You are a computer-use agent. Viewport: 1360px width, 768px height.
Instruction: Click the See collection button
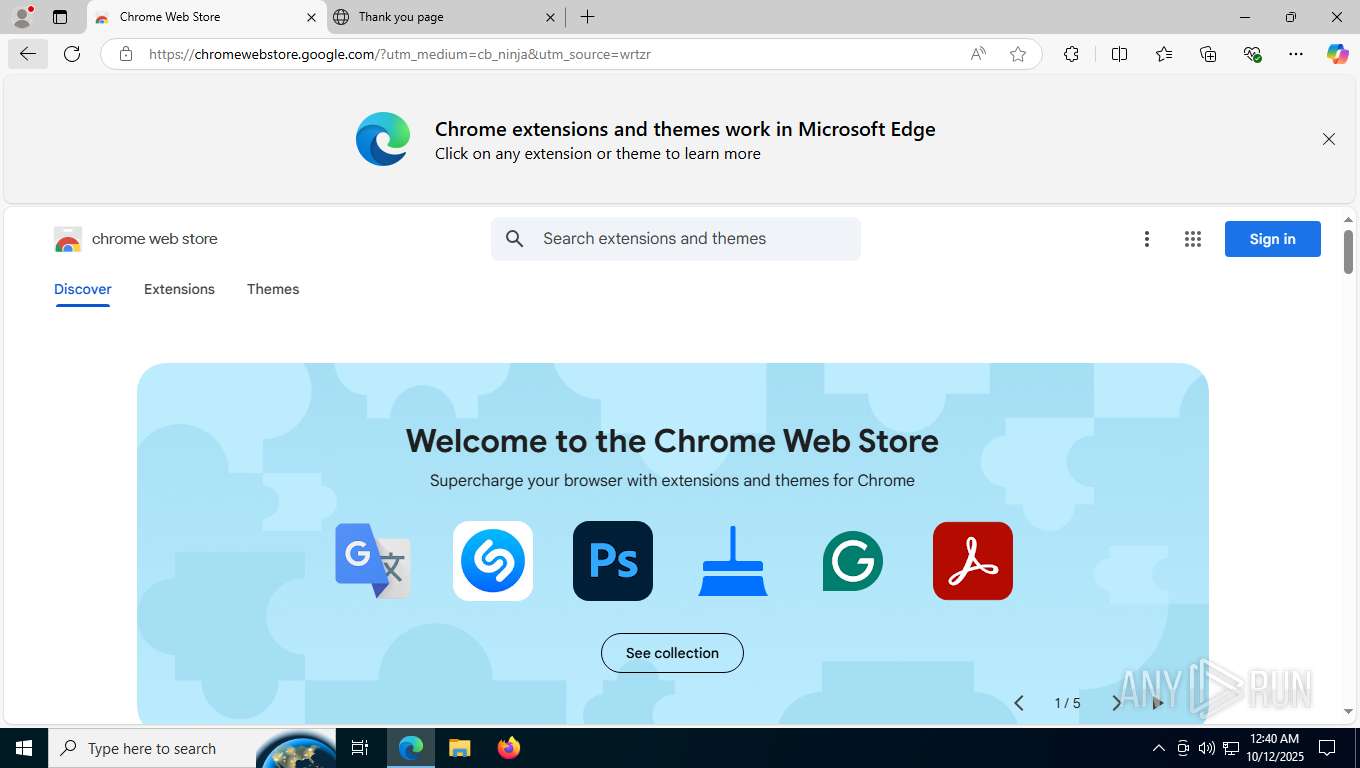click(x=672, y=653)
